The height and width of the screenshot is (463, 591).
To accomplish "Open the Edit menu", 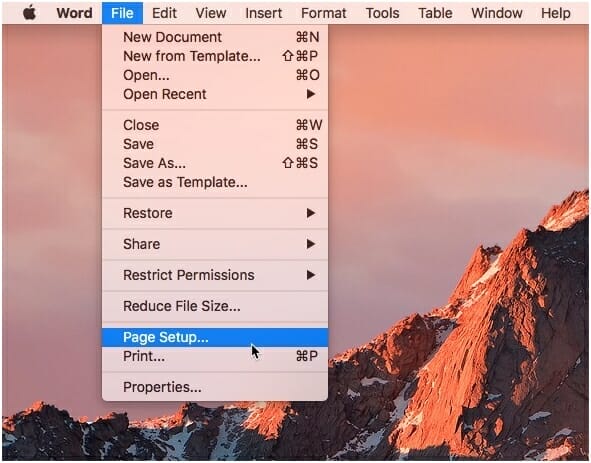I will pyautogui.click(x=164, y=13).
